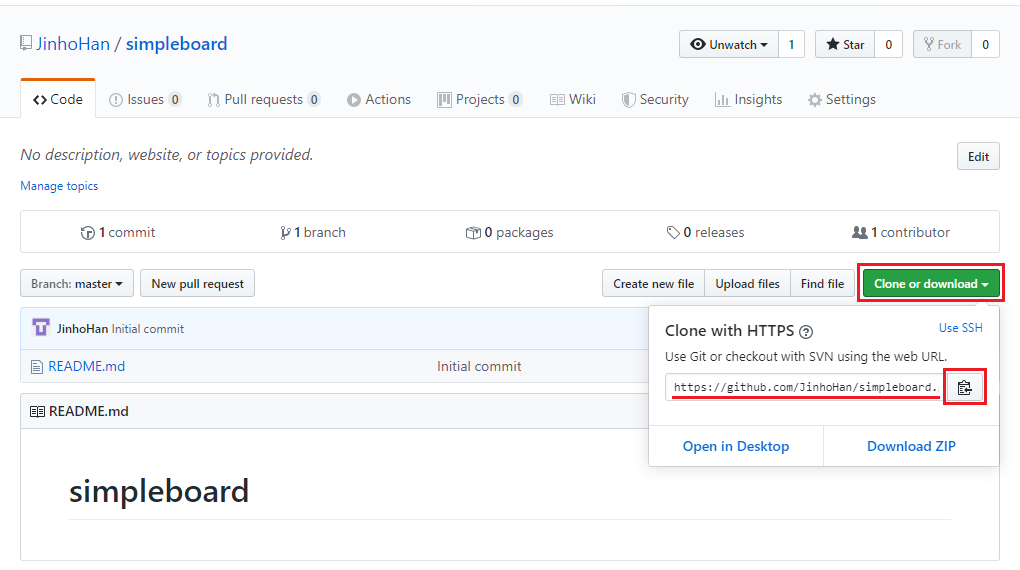View the 1 contributor link

(x=901, y=232)
